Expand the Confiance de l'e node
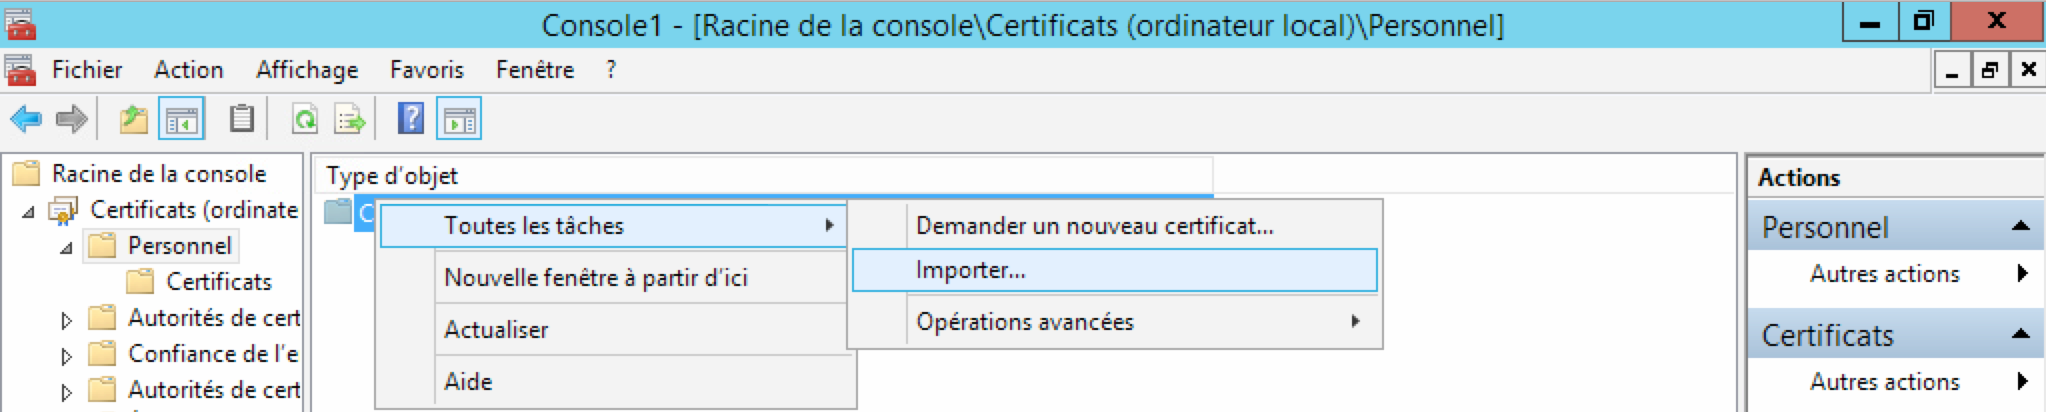This screenshot has height=412, width=2046. click(66, 356)
